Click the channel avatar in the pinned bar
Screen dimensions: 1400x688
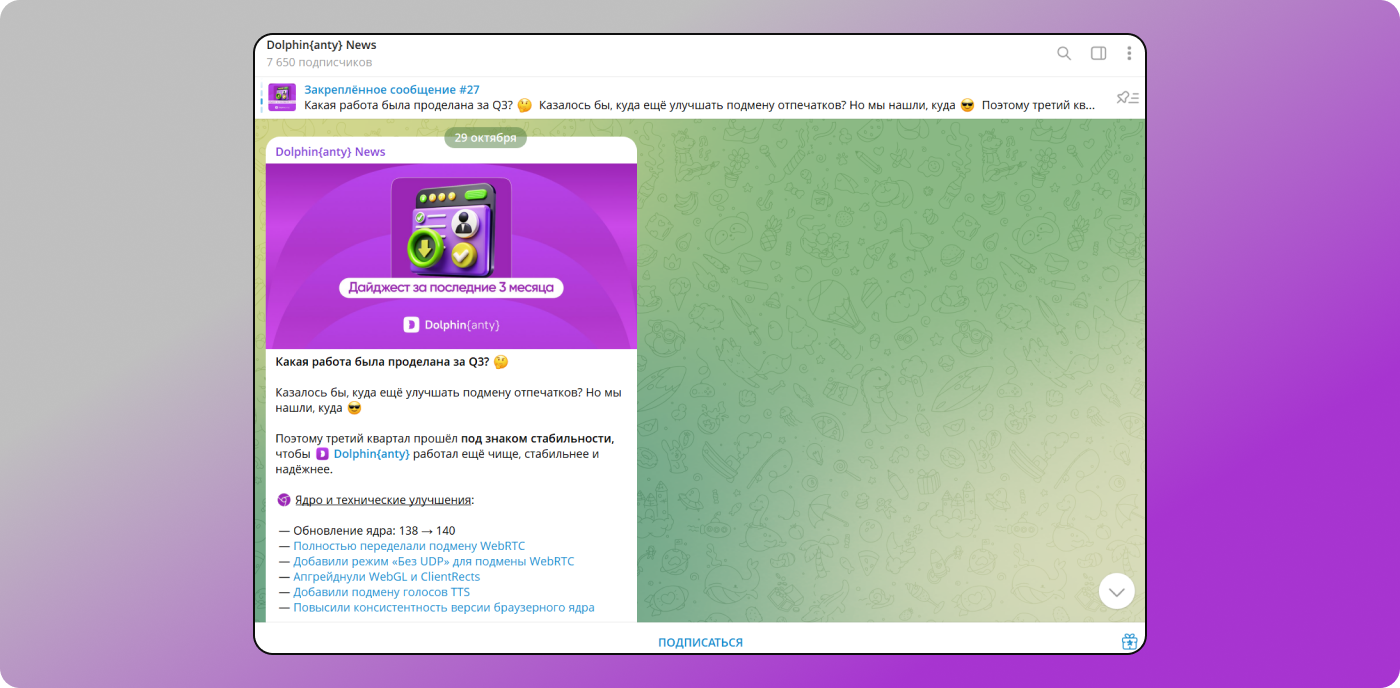(281, 97)
